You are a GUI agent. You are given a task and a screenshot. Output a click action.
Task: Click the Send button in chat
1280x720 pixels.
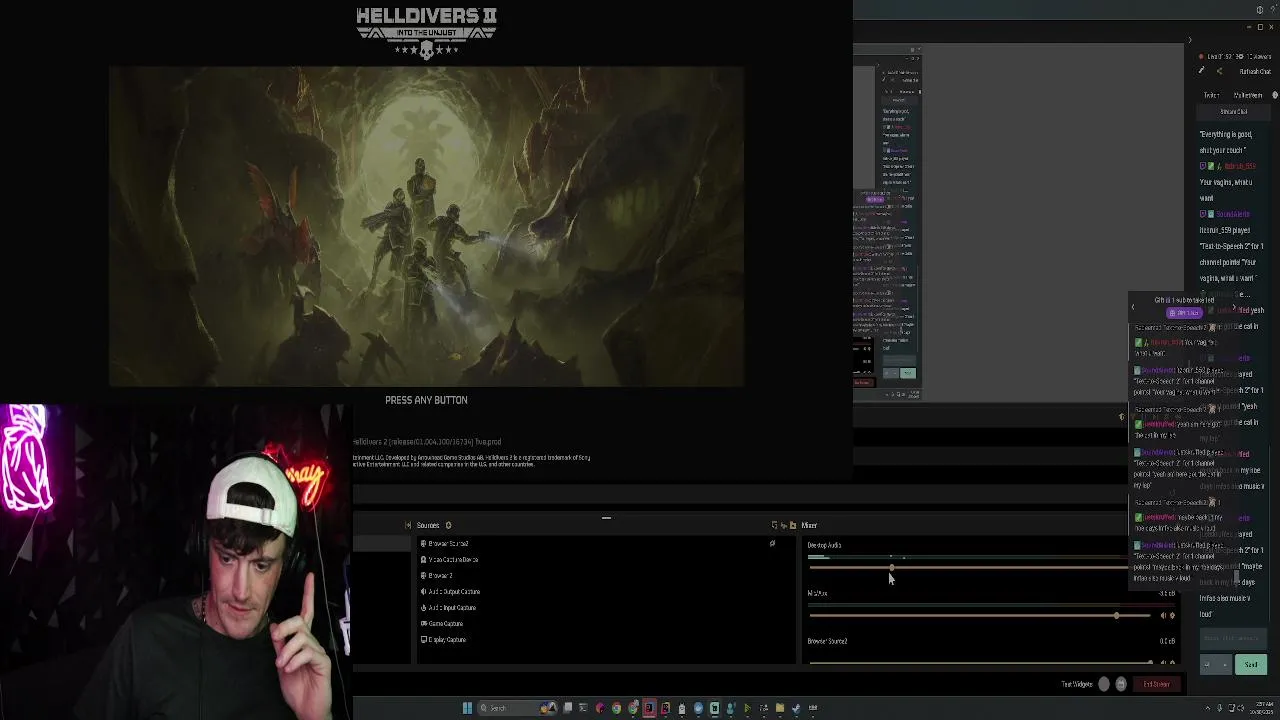pyautogui.click(x=1251, y=664)
